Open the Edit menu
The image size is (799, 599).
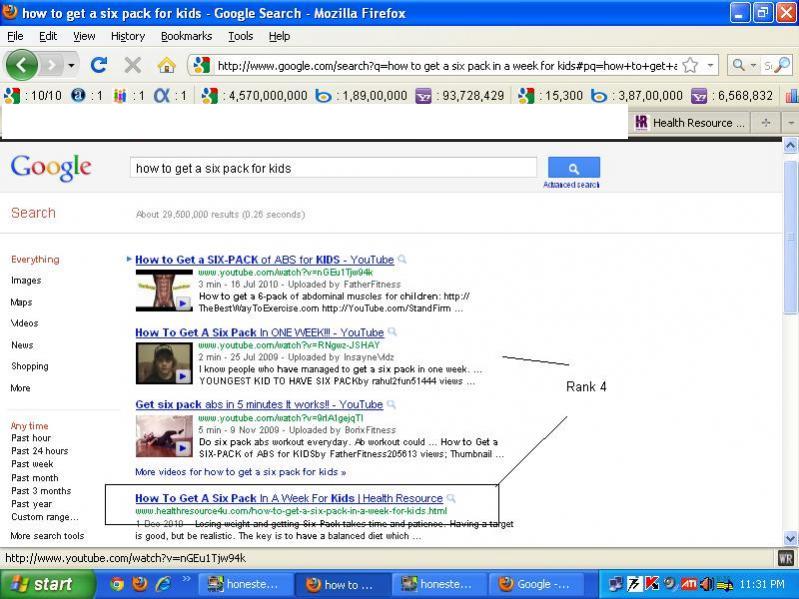pyautogui.click(x=48, y=36)
